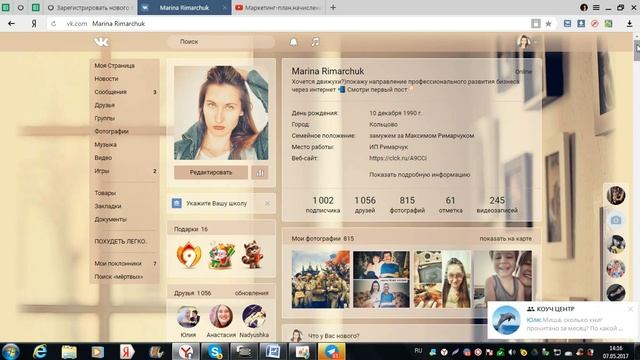Open friend 'Nadyushka' avatar

pos(254,316)
